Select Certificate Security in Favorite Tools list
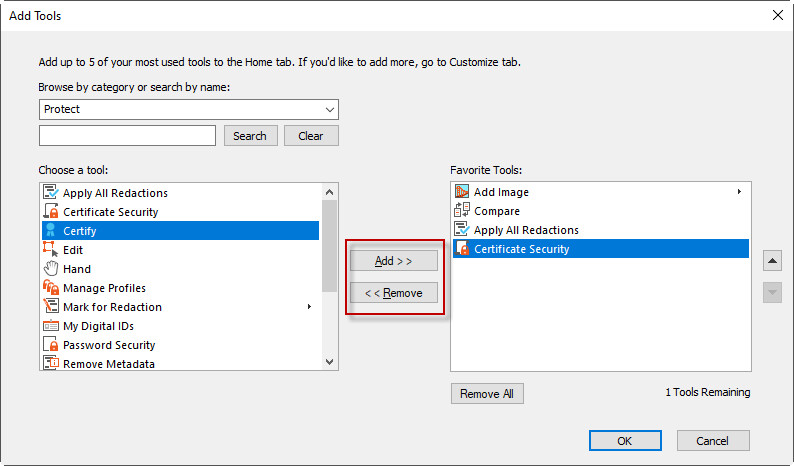Screen dimensions: 794x466 pos(521,249)
